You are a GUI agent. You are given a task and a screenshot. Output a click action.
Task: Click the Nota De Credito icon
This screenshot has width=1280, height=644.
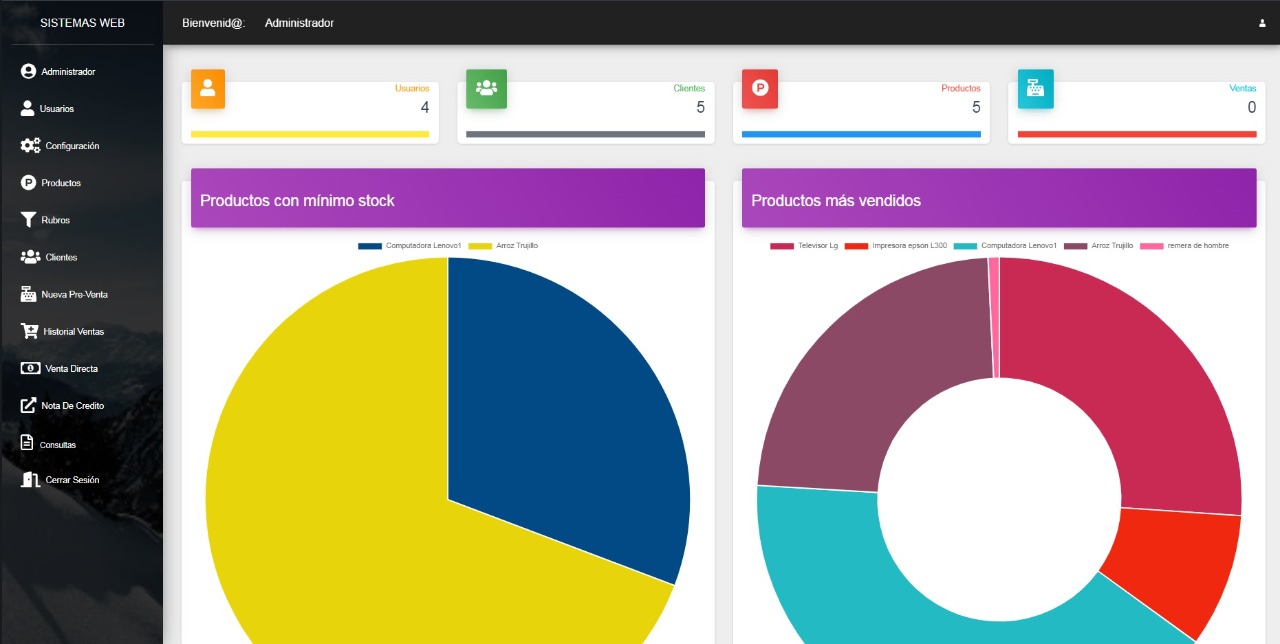pos(28,406)
